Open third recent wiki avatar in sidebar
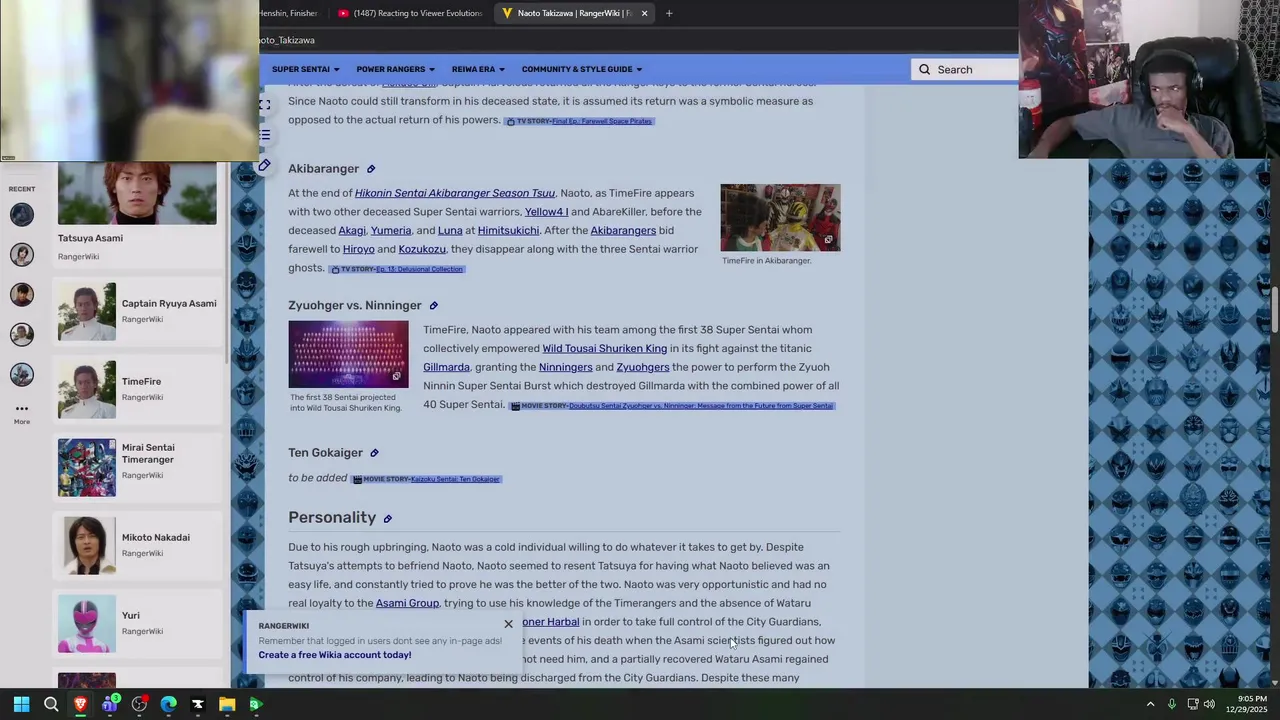 (x=22, y=294)
